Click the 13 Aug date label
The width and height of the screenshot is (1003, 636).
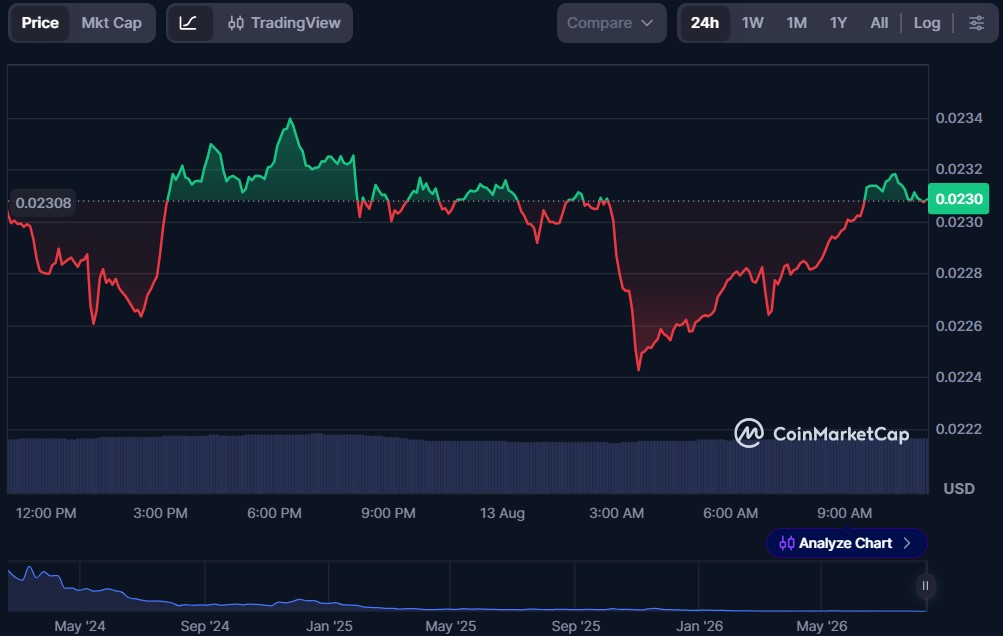tap(502, 513)
